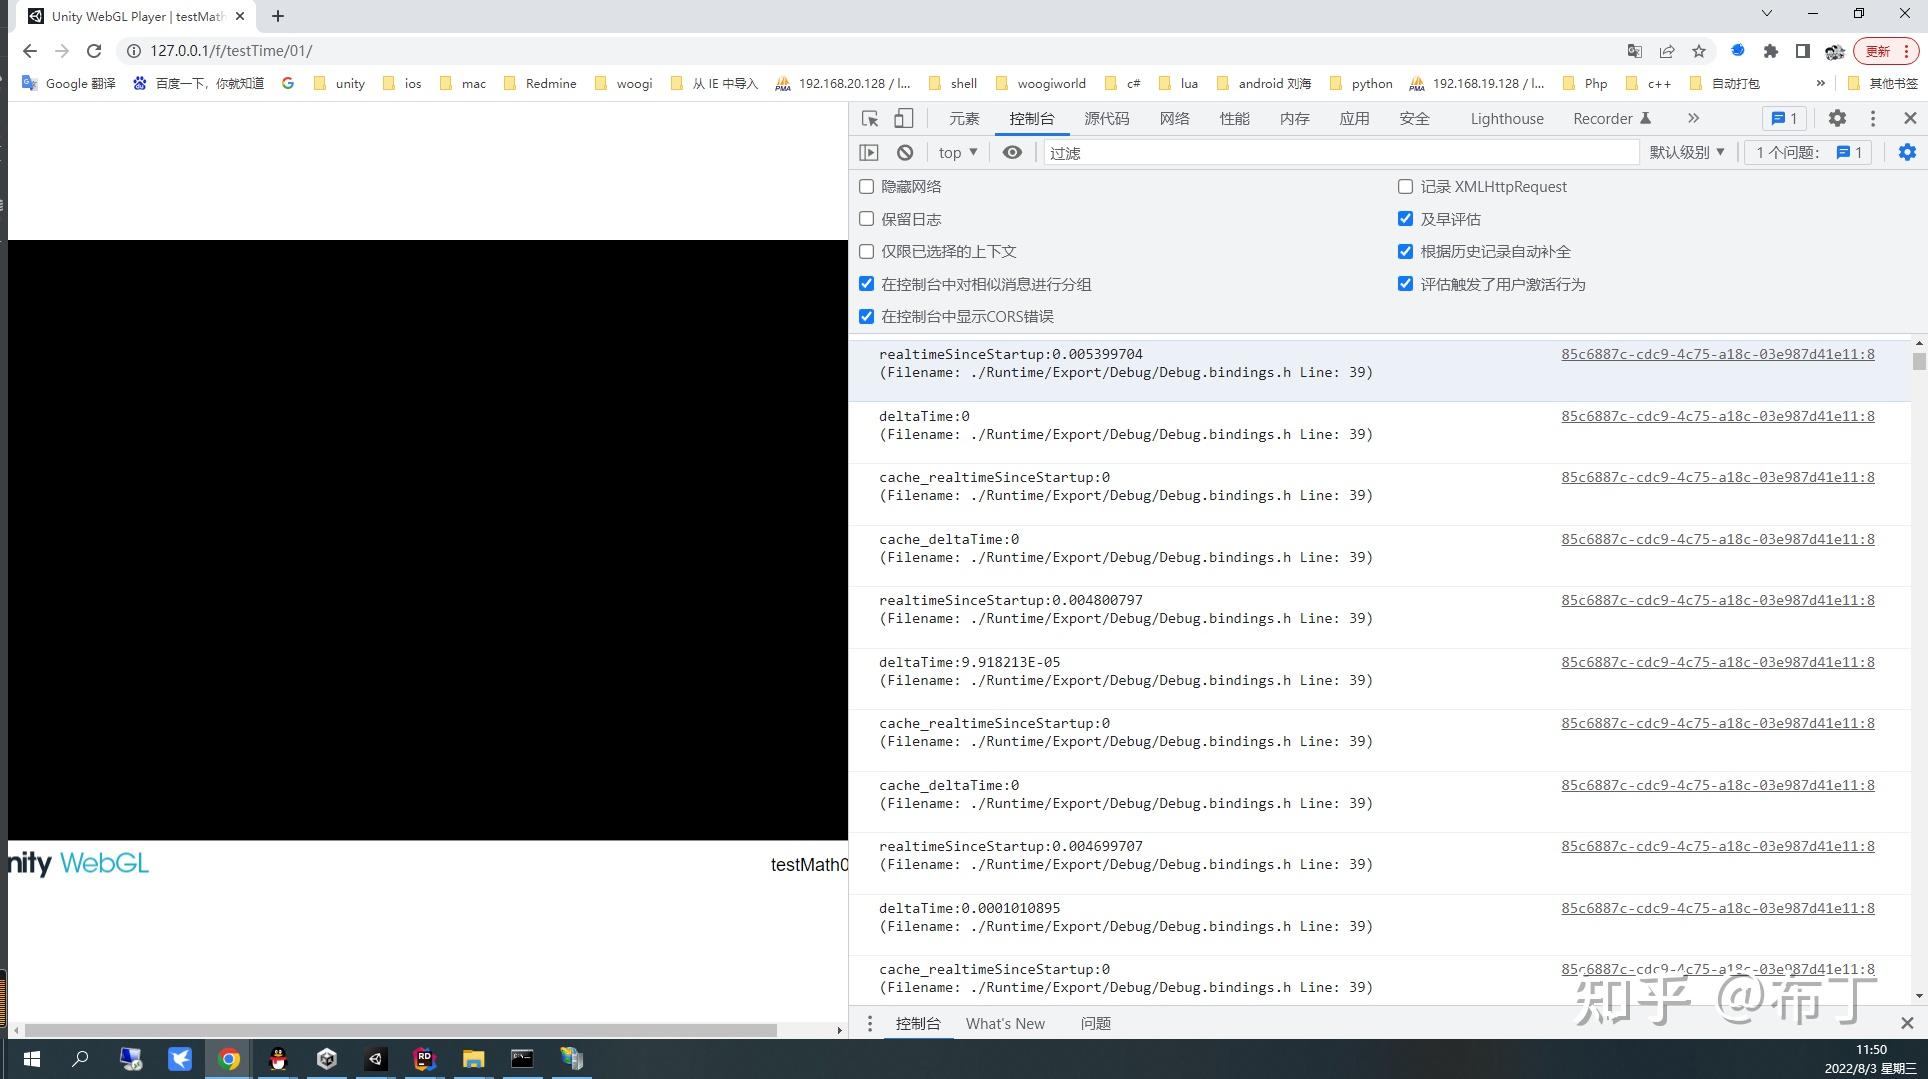Create a live expression with the eye icon
Viewport: 1928px width, 1079px height.
click(1012, 152)
